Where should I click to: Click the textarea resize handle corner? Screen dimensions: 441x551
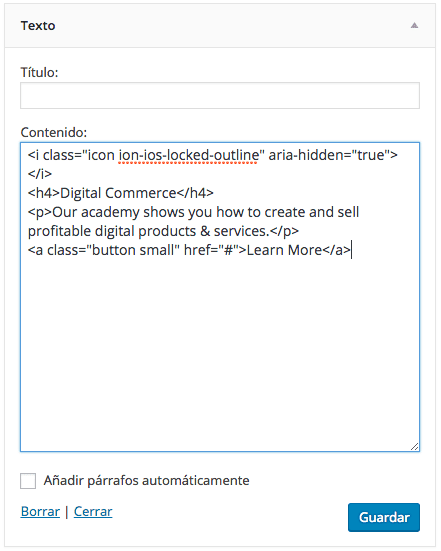pos(415,447)
